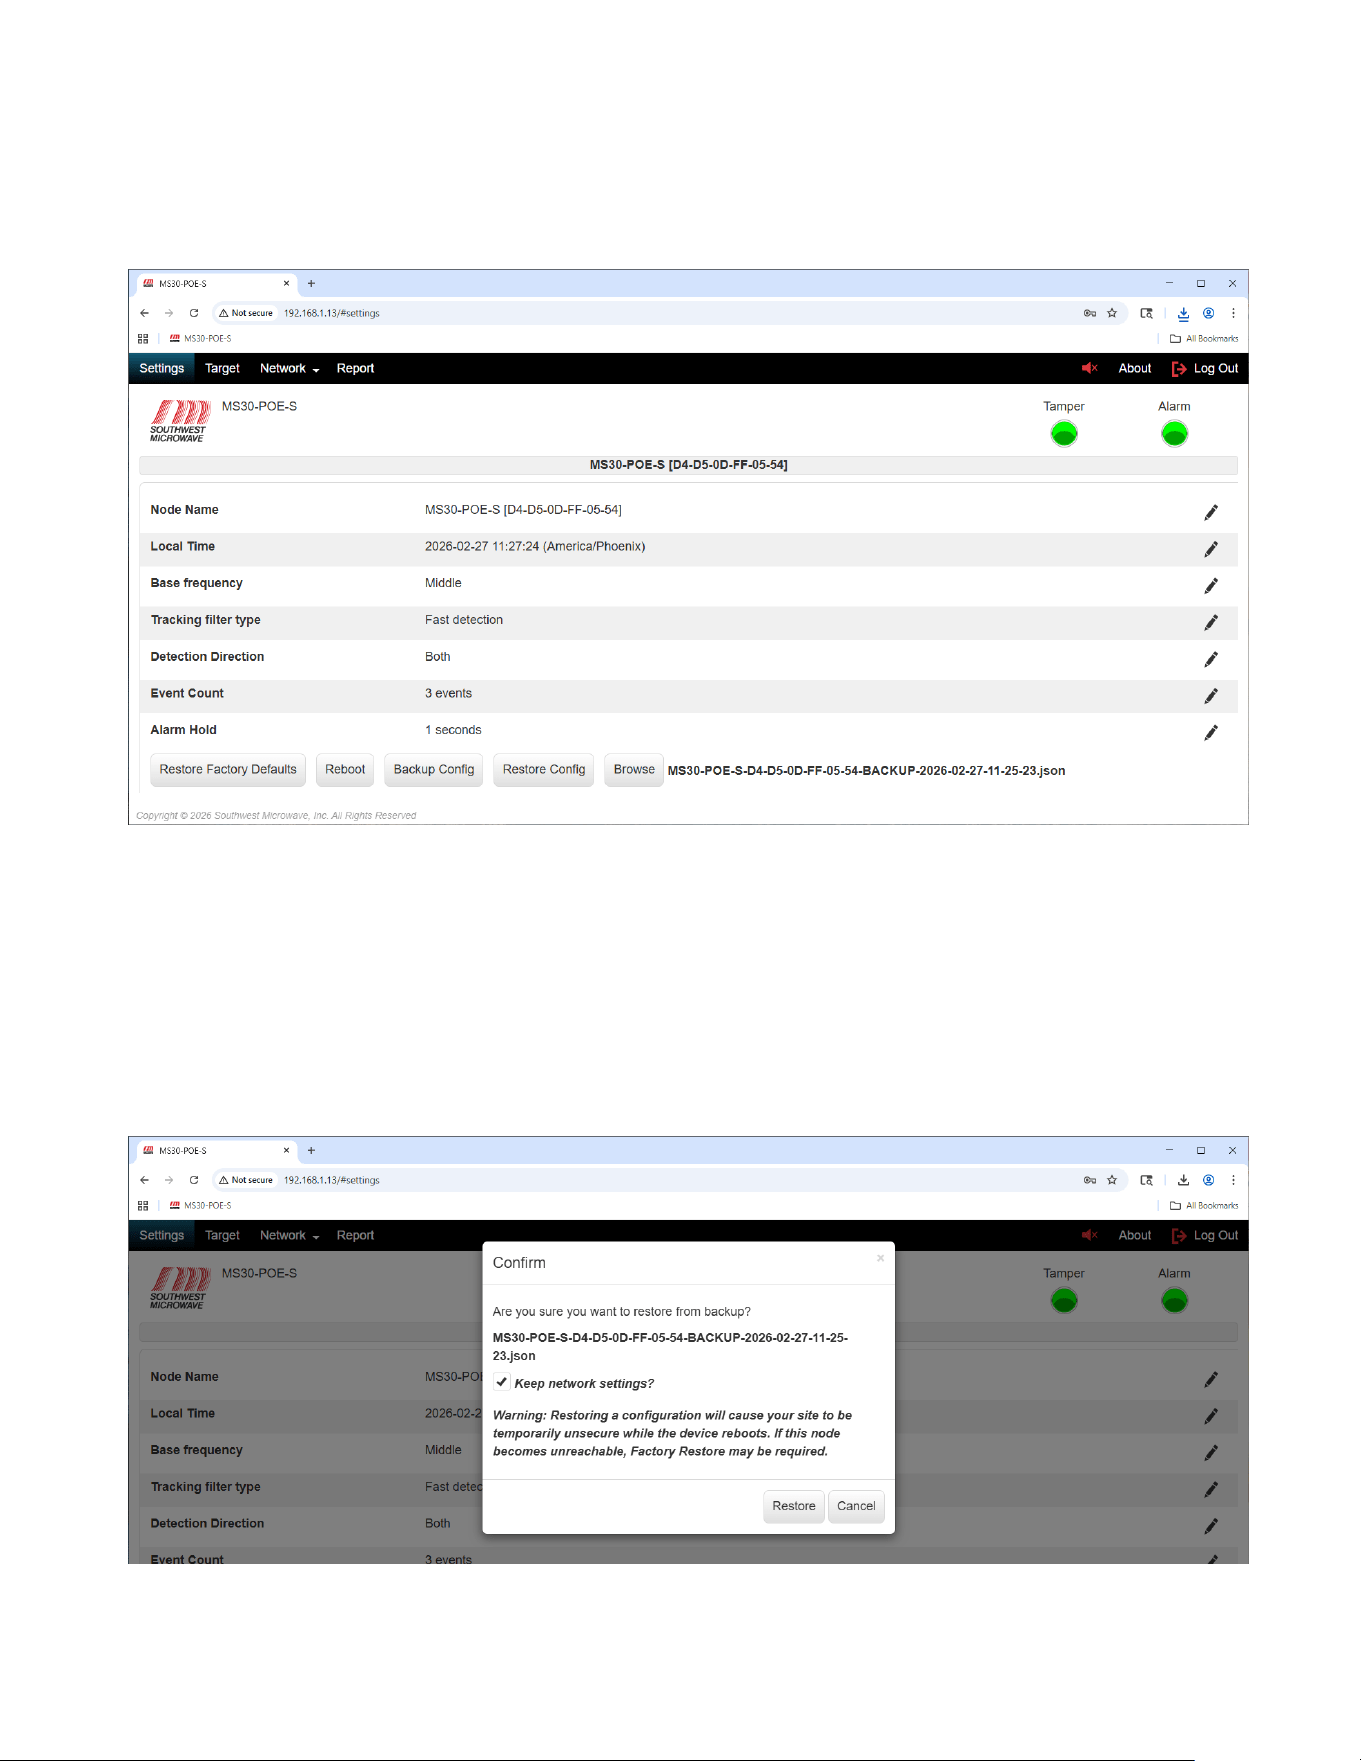This screenshot has width=1361, height=1761.
Task: Click the 'Fast detection' value in the no-dialog window
Action: (464, 620)
